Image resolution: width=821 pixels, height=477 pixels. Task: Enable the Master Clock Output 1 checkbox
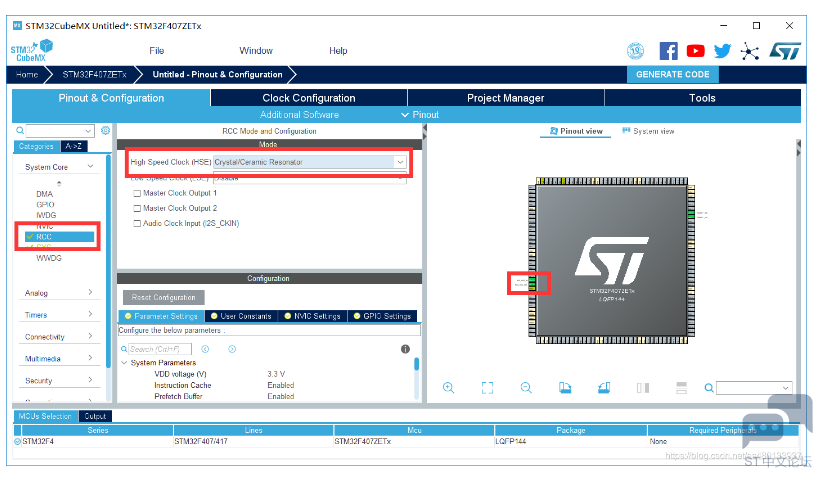[x=137, y=193]
